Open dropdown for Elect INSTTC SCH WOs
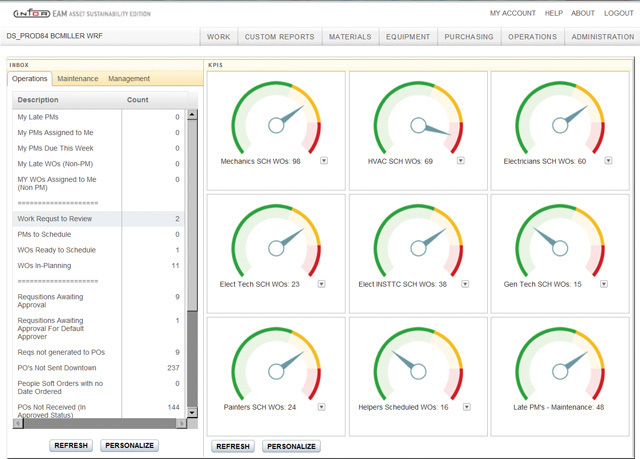The image size is (640, 459). [x=461, y=284]
